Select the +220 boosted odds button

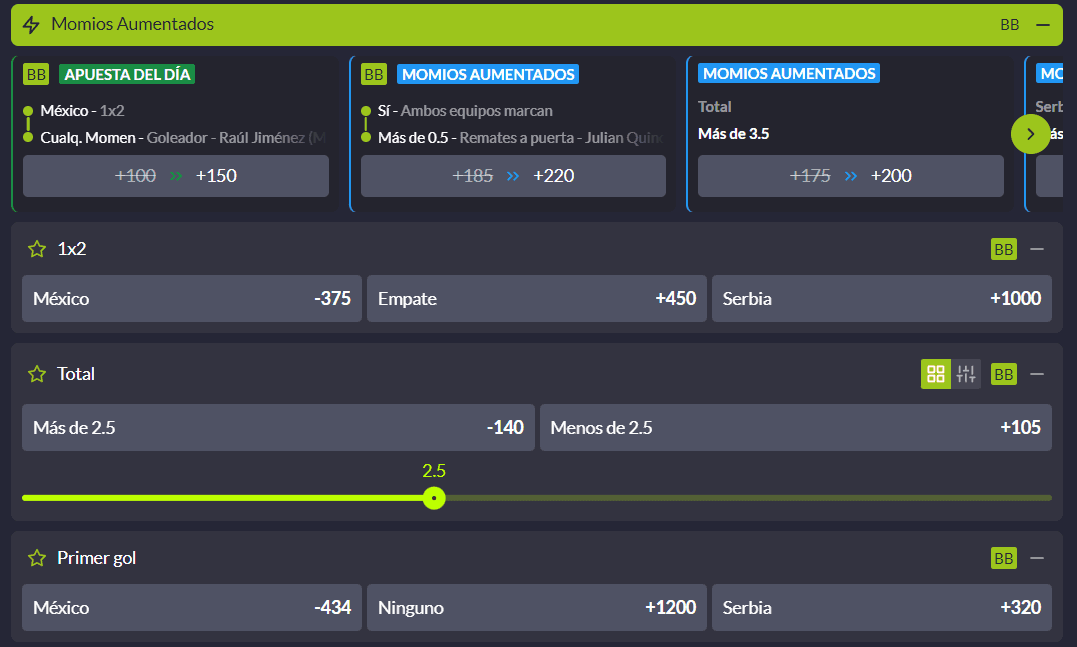pos(513,176)
